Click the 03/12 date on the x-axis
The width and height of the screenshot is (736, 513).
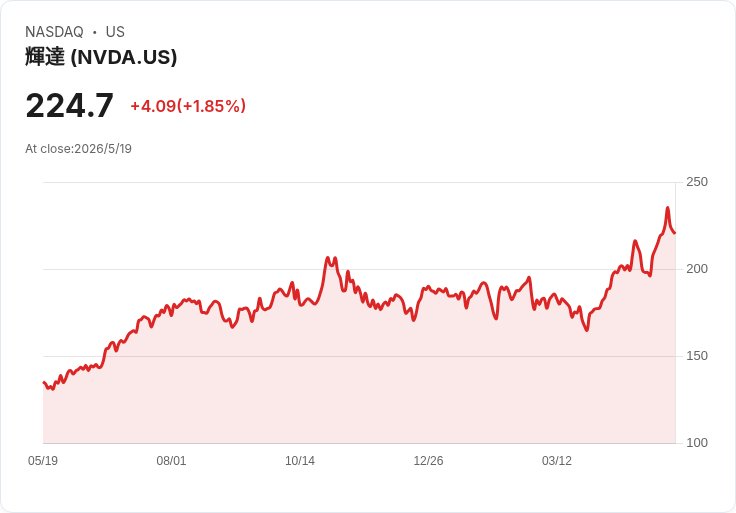(x=557, y=461)
